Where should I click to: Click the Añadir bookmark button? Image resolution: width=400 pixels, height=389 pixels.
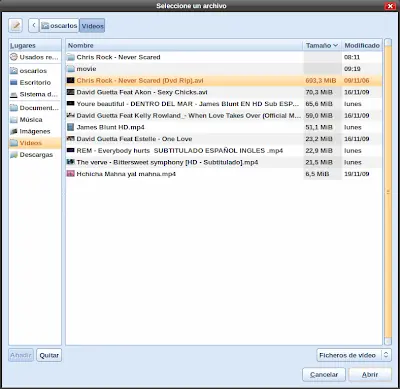21,355
